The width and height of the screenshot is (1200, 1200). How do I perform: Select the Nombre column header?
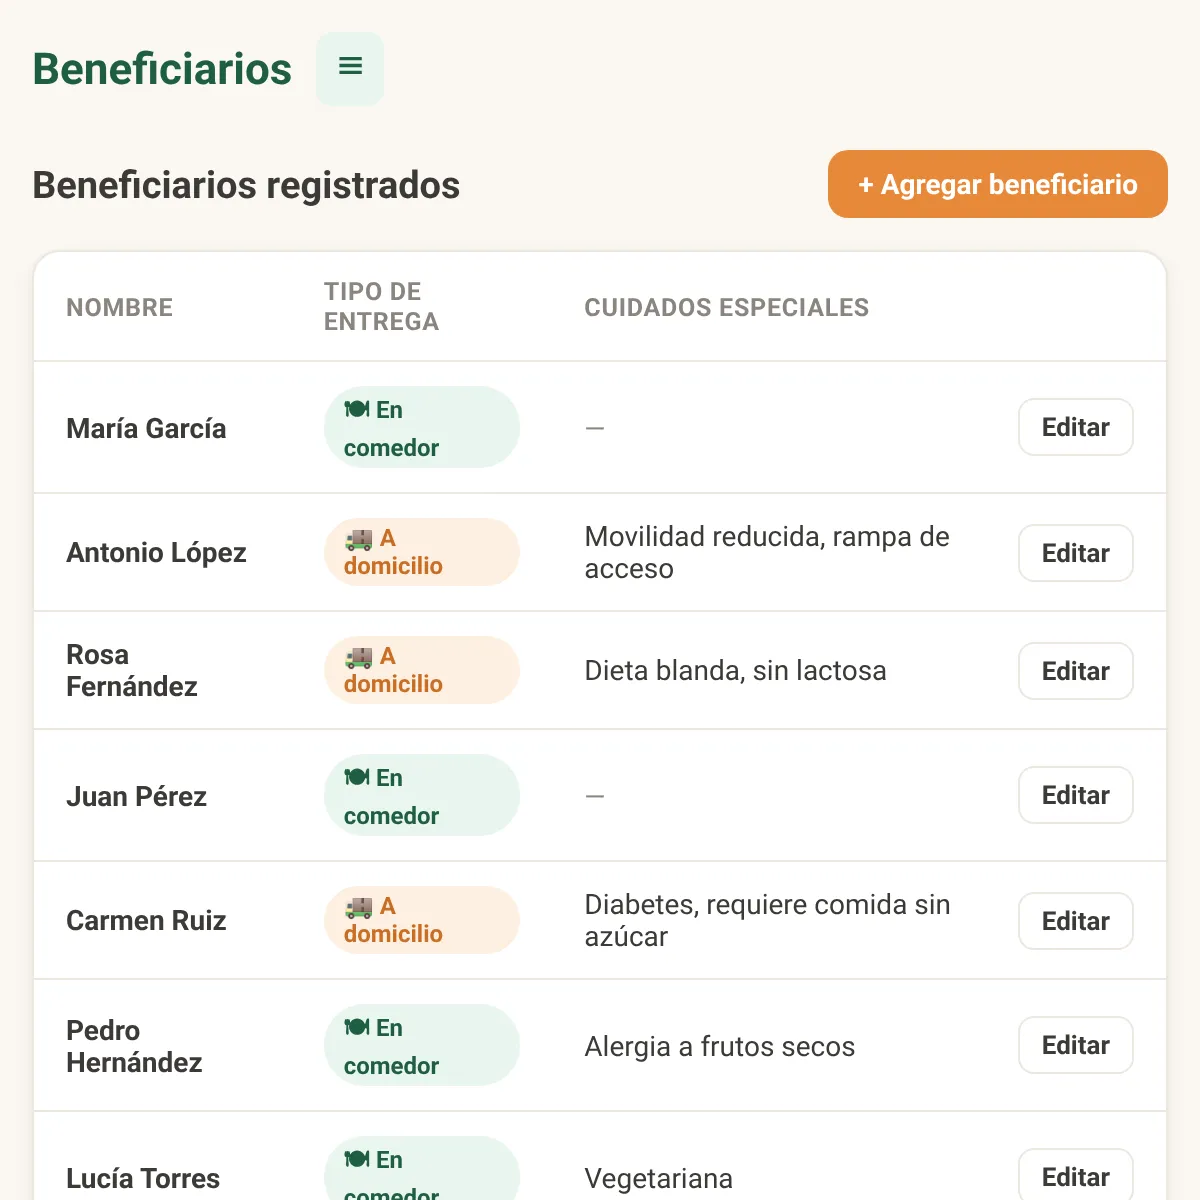pyautogui.click(x=120, y=307)
